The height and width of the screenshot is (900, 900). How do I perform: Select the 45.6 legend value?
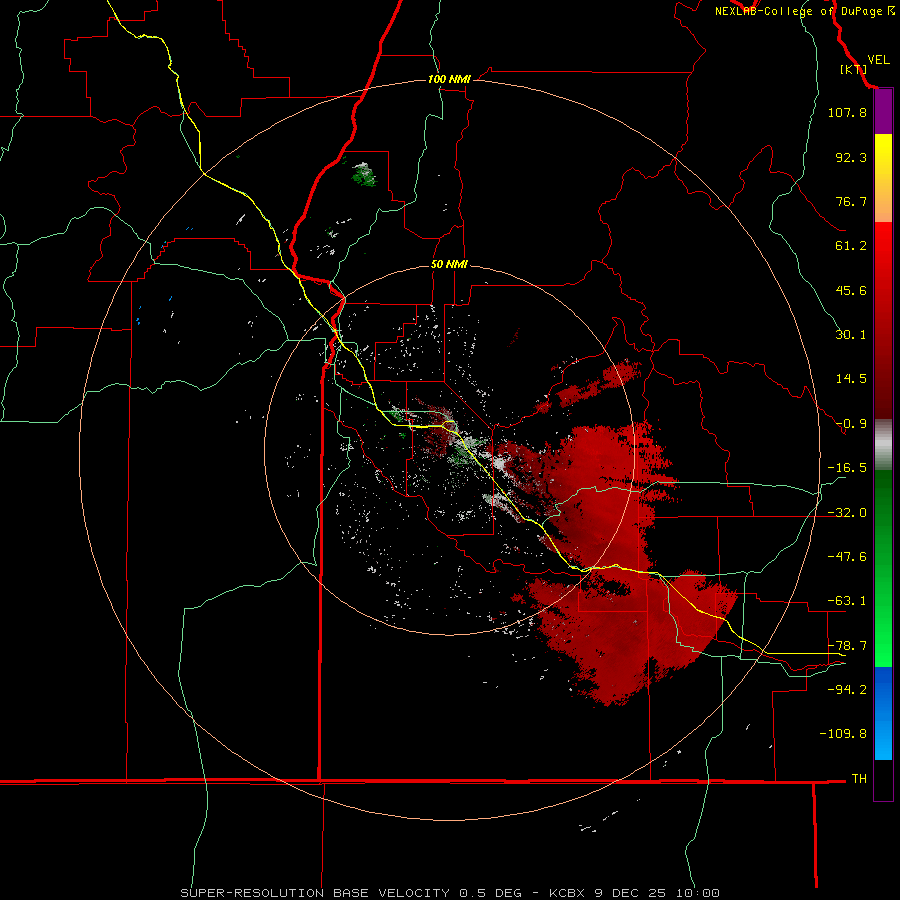tap(851, 290)
